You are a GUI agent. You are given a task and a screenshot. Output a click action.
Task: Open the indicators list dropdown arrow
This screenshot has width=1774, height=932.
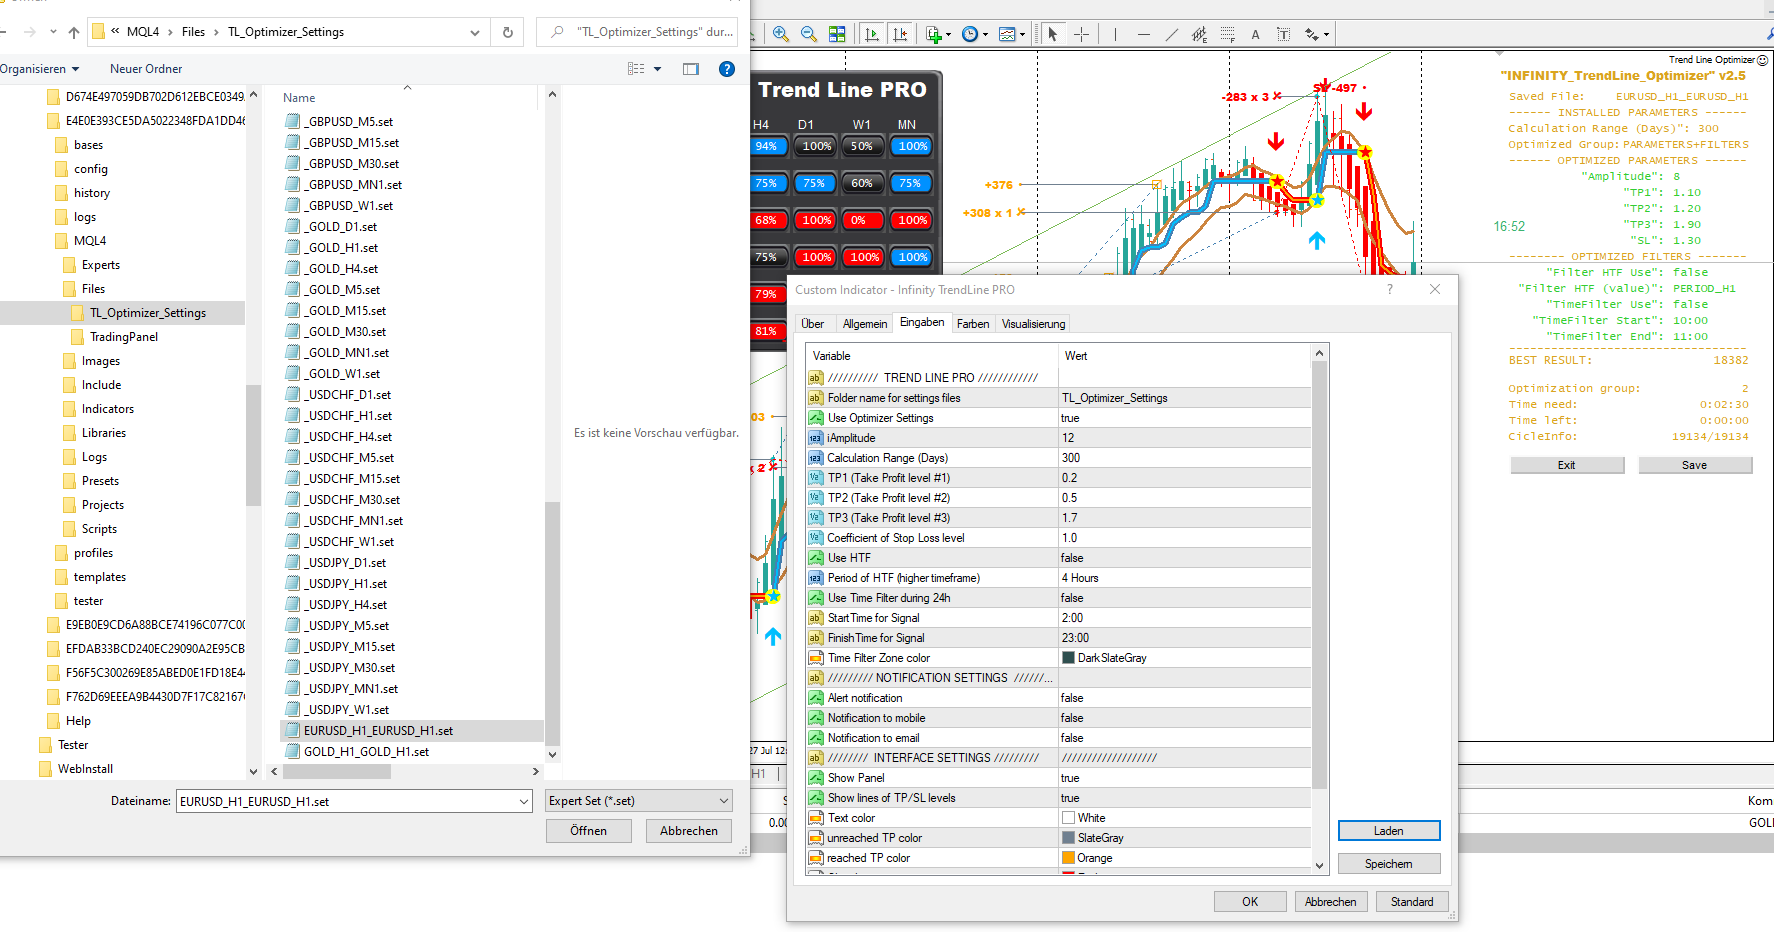948,34
